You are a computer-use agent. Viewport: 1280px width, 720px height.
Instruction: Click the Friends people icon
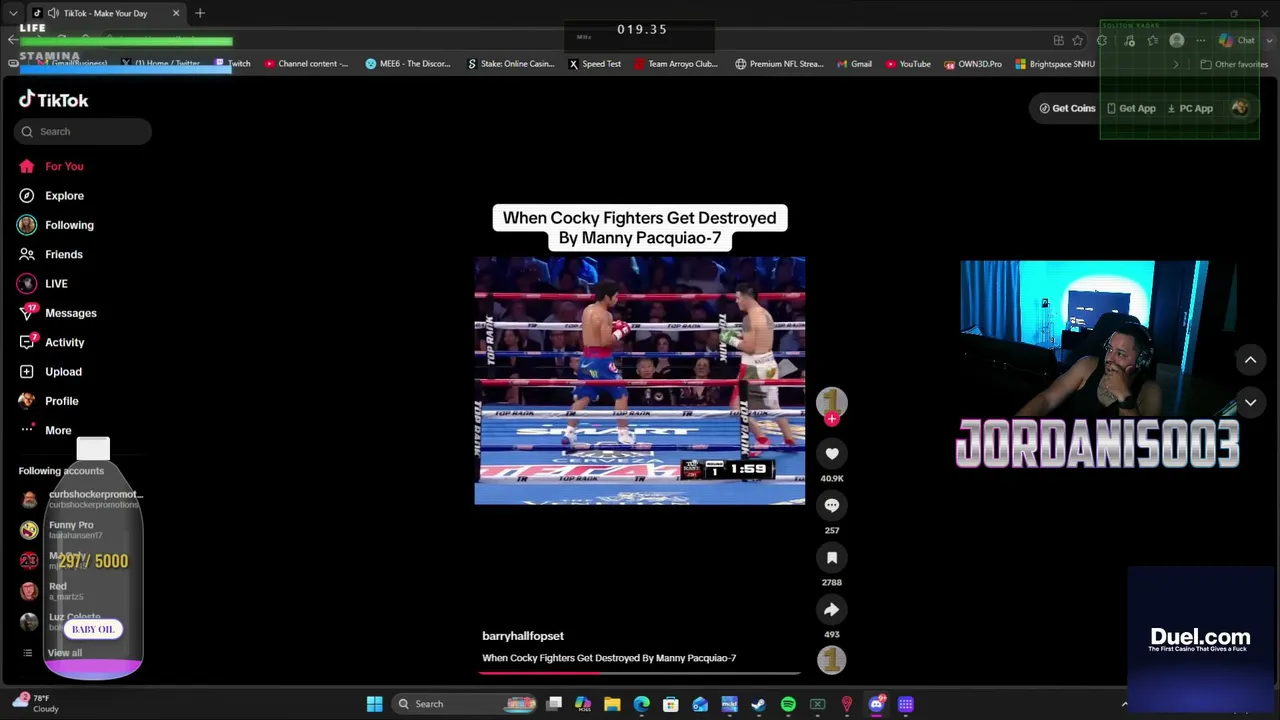[x=27, y=254]
